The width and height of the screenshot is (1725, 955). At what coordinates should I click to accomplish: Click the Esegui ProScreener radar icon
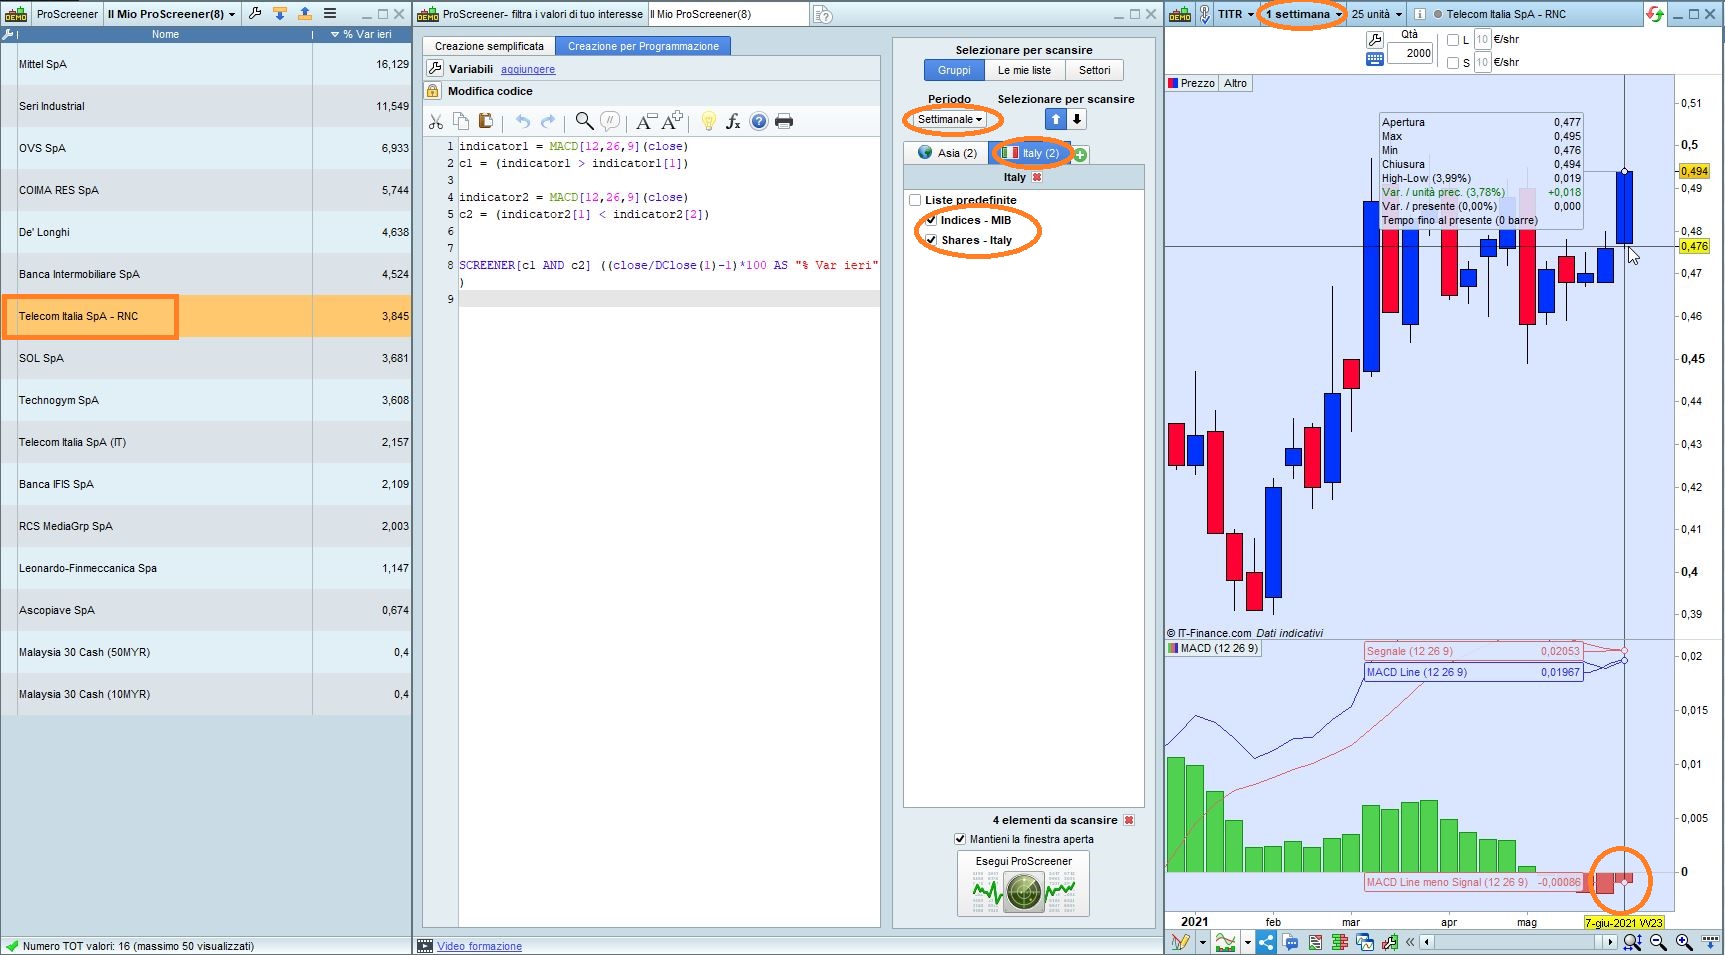click(1023, 891)
